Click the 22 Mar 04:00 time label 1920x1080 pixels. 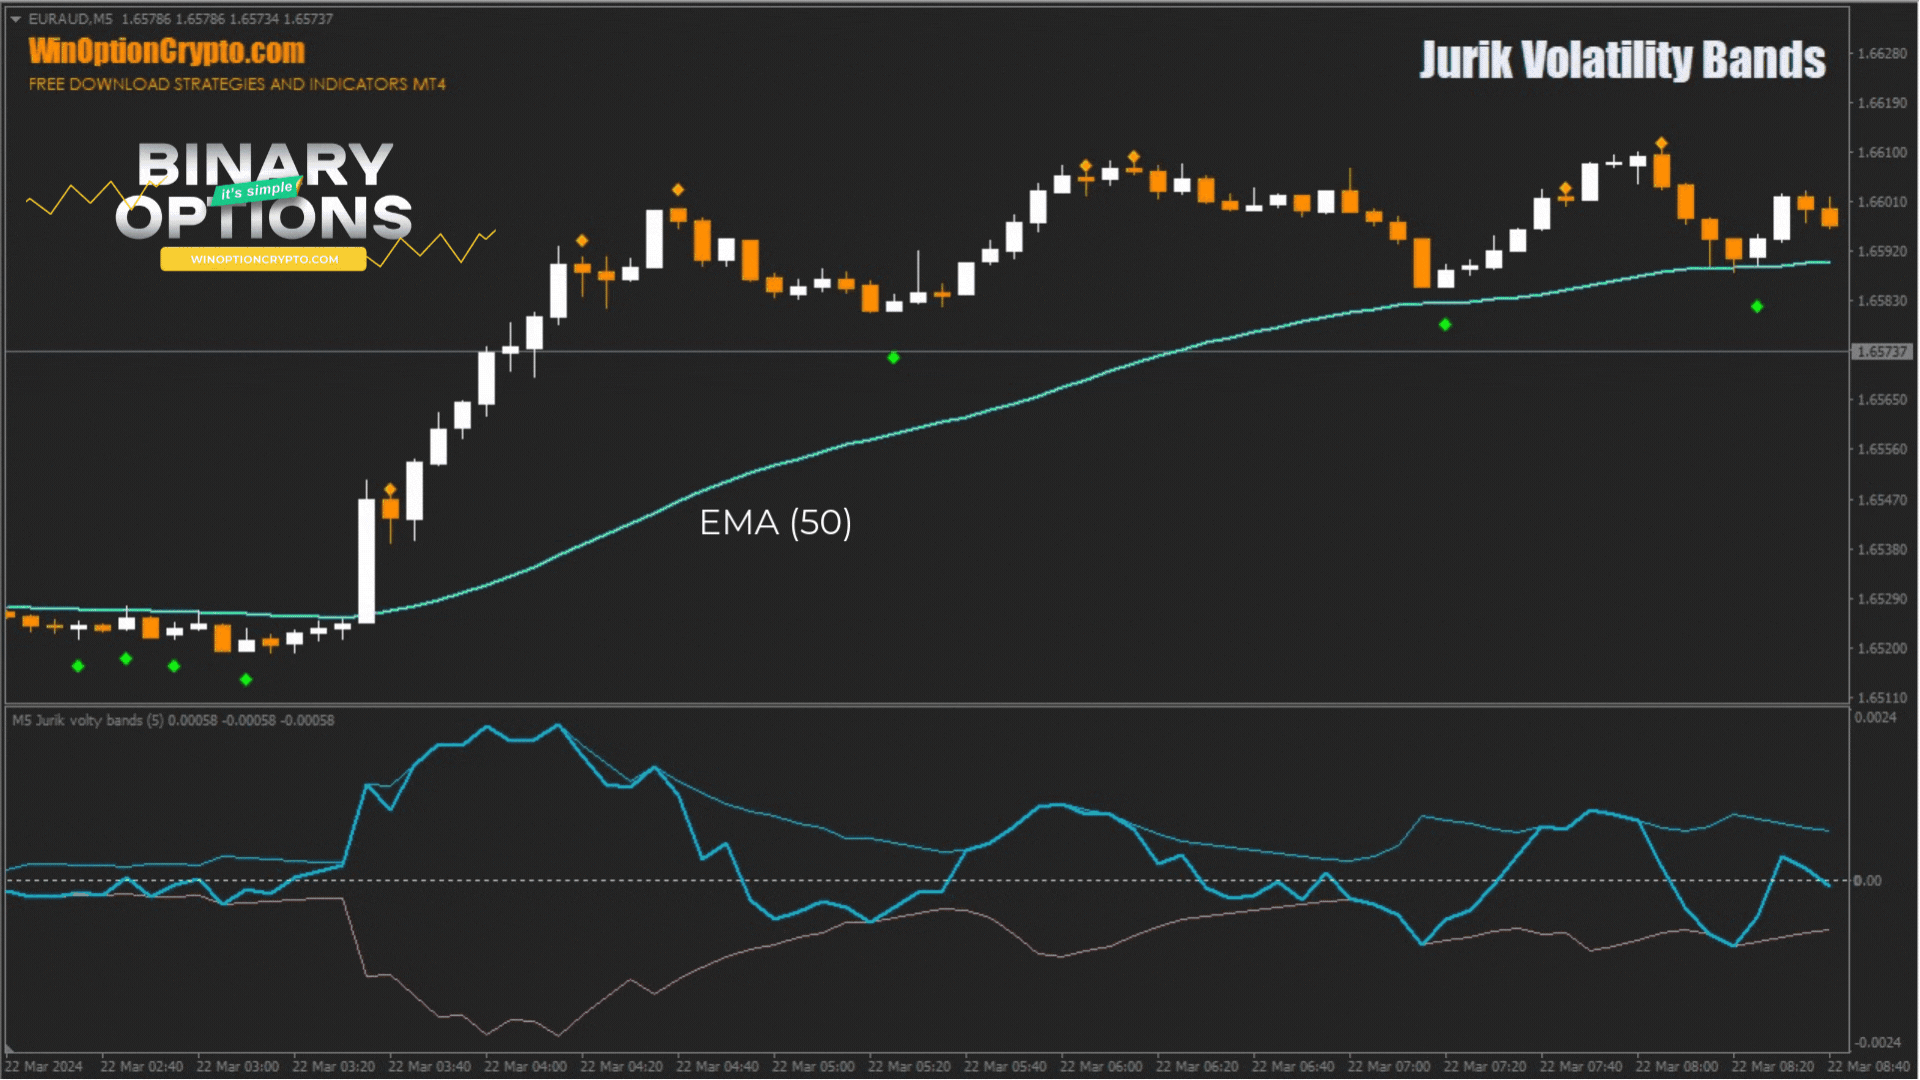coord(525,1067)
